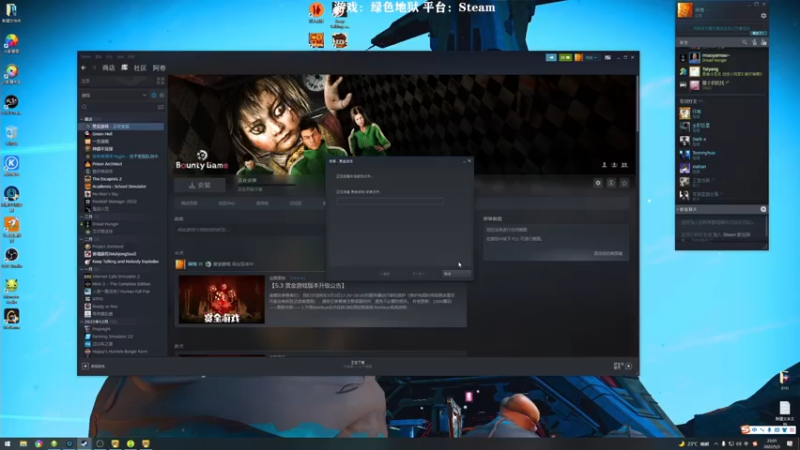Select Football Manager 2022 in library list
This screenshot has height=450, width=800.
[114, 202]
